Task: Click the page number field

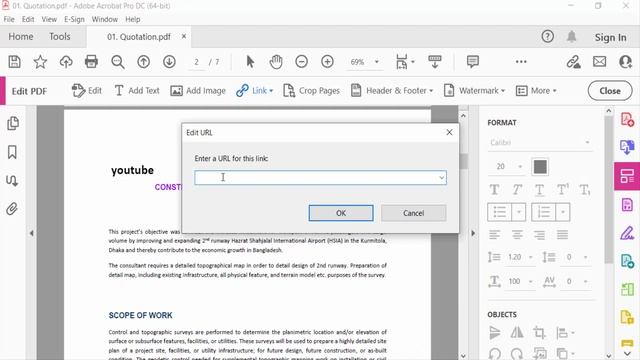Action: coord(196,62)
